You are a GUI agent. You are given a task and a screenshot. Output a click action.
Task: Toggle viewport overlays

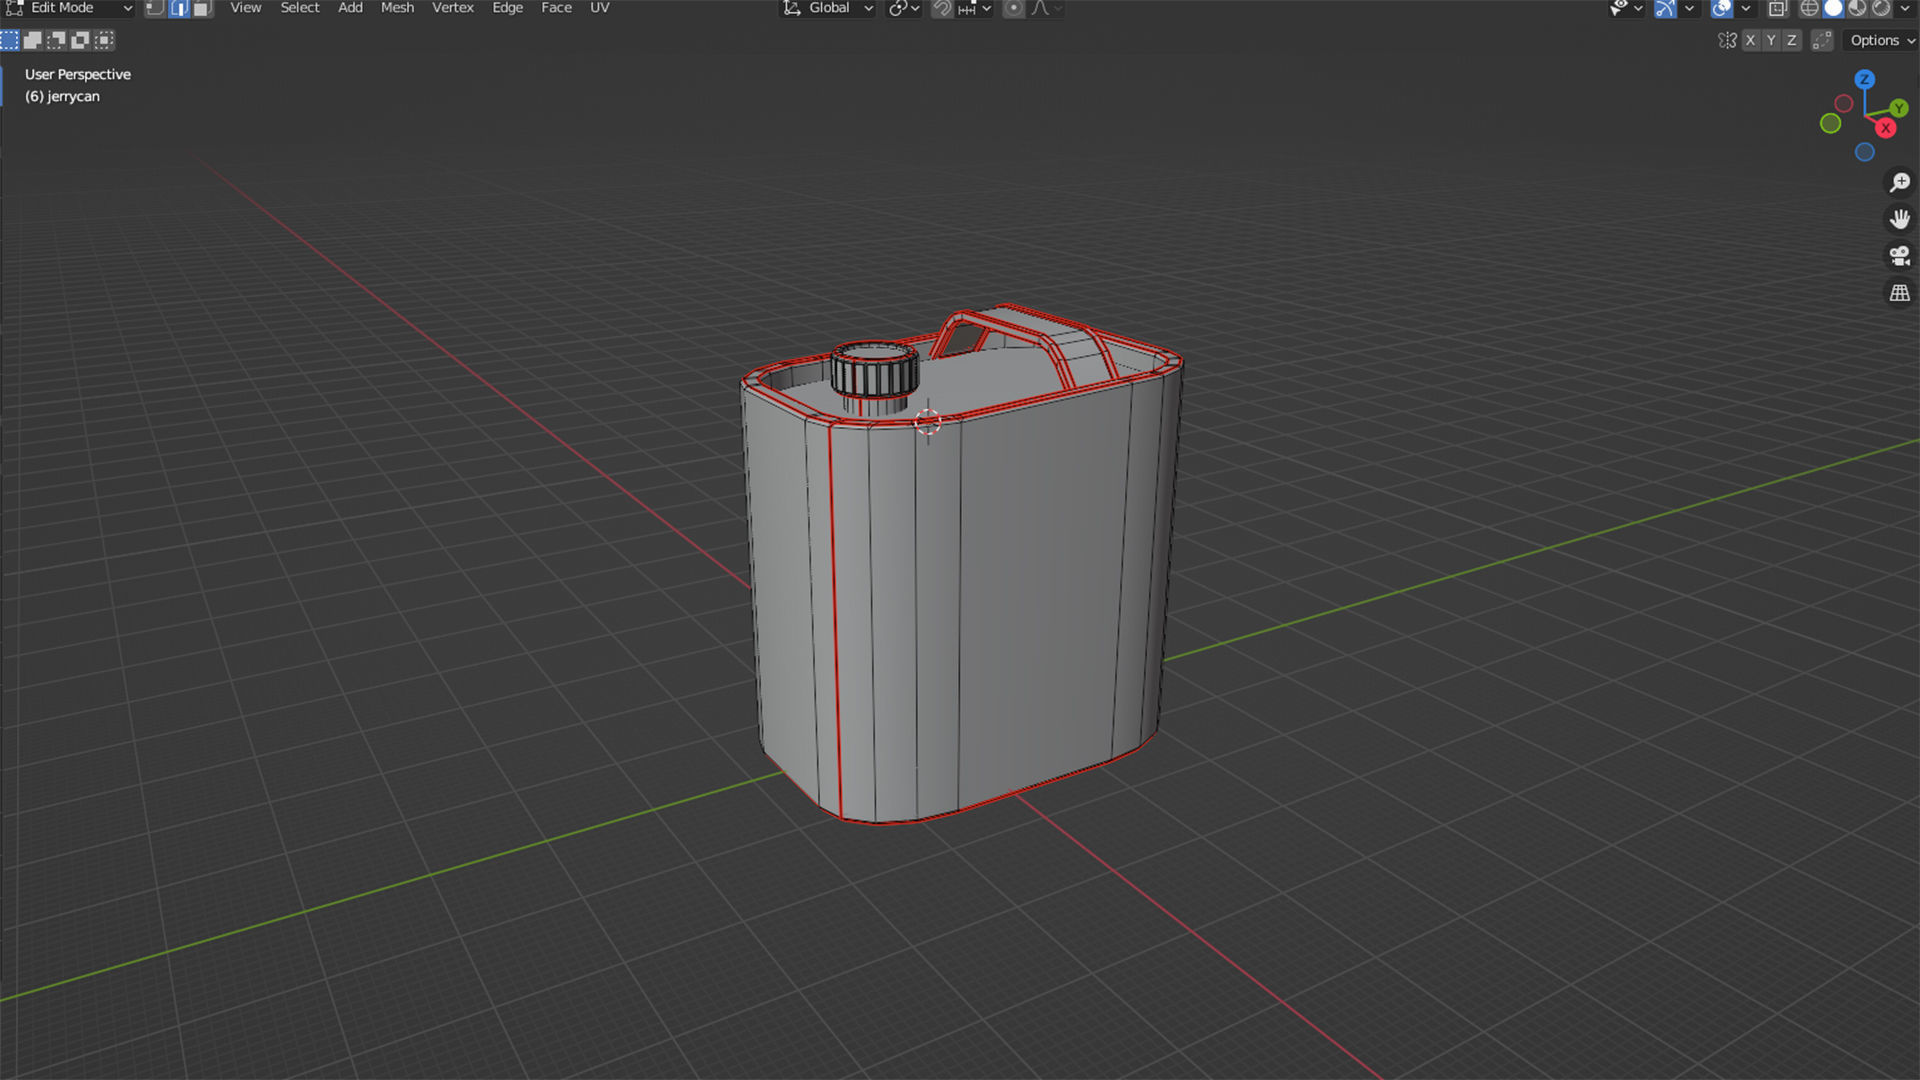pos(1721,8)
